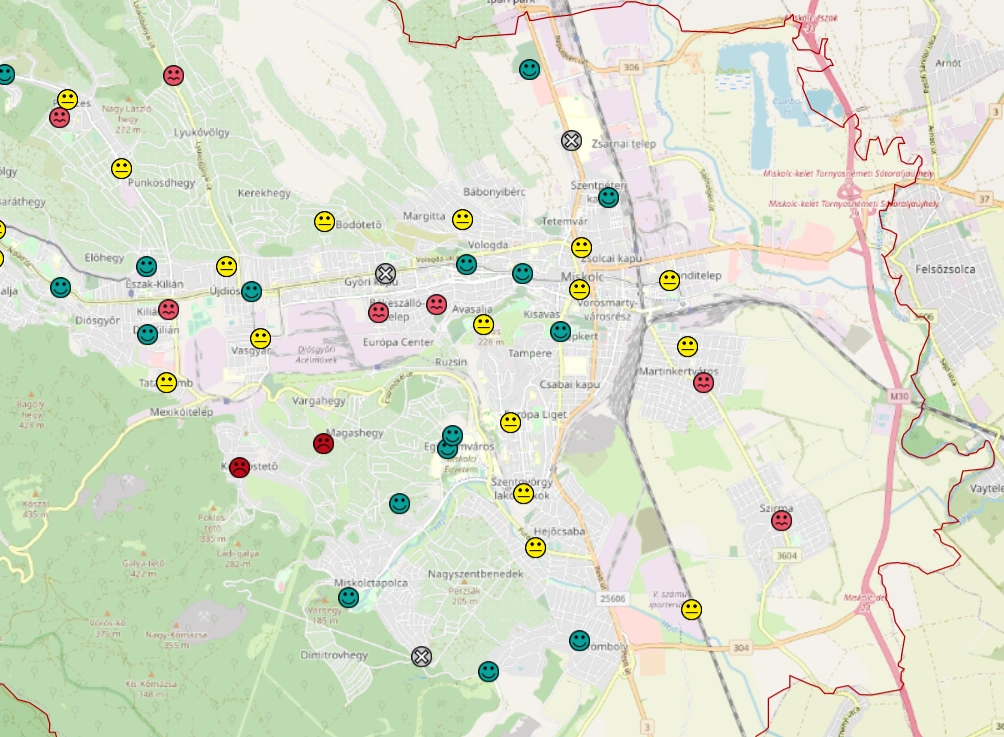Click the gray X marker near Zsarnai telep
This screenshot has height=737, width=1004.
(x=571, y=140)
